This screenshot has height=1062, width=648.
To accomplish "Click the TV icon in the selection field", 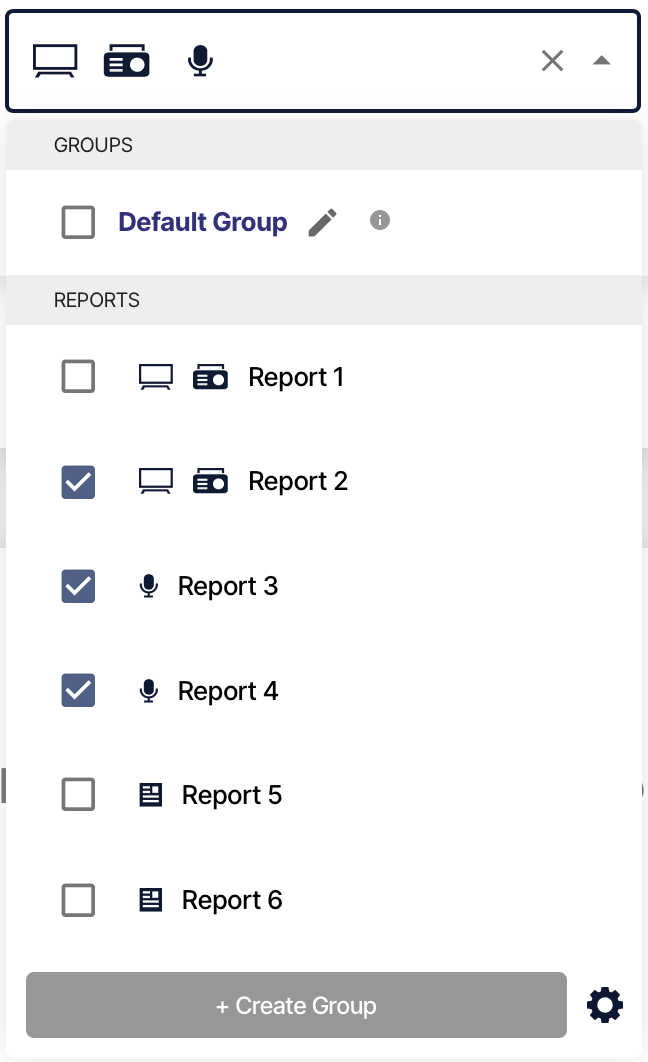I will pos(56,61).
